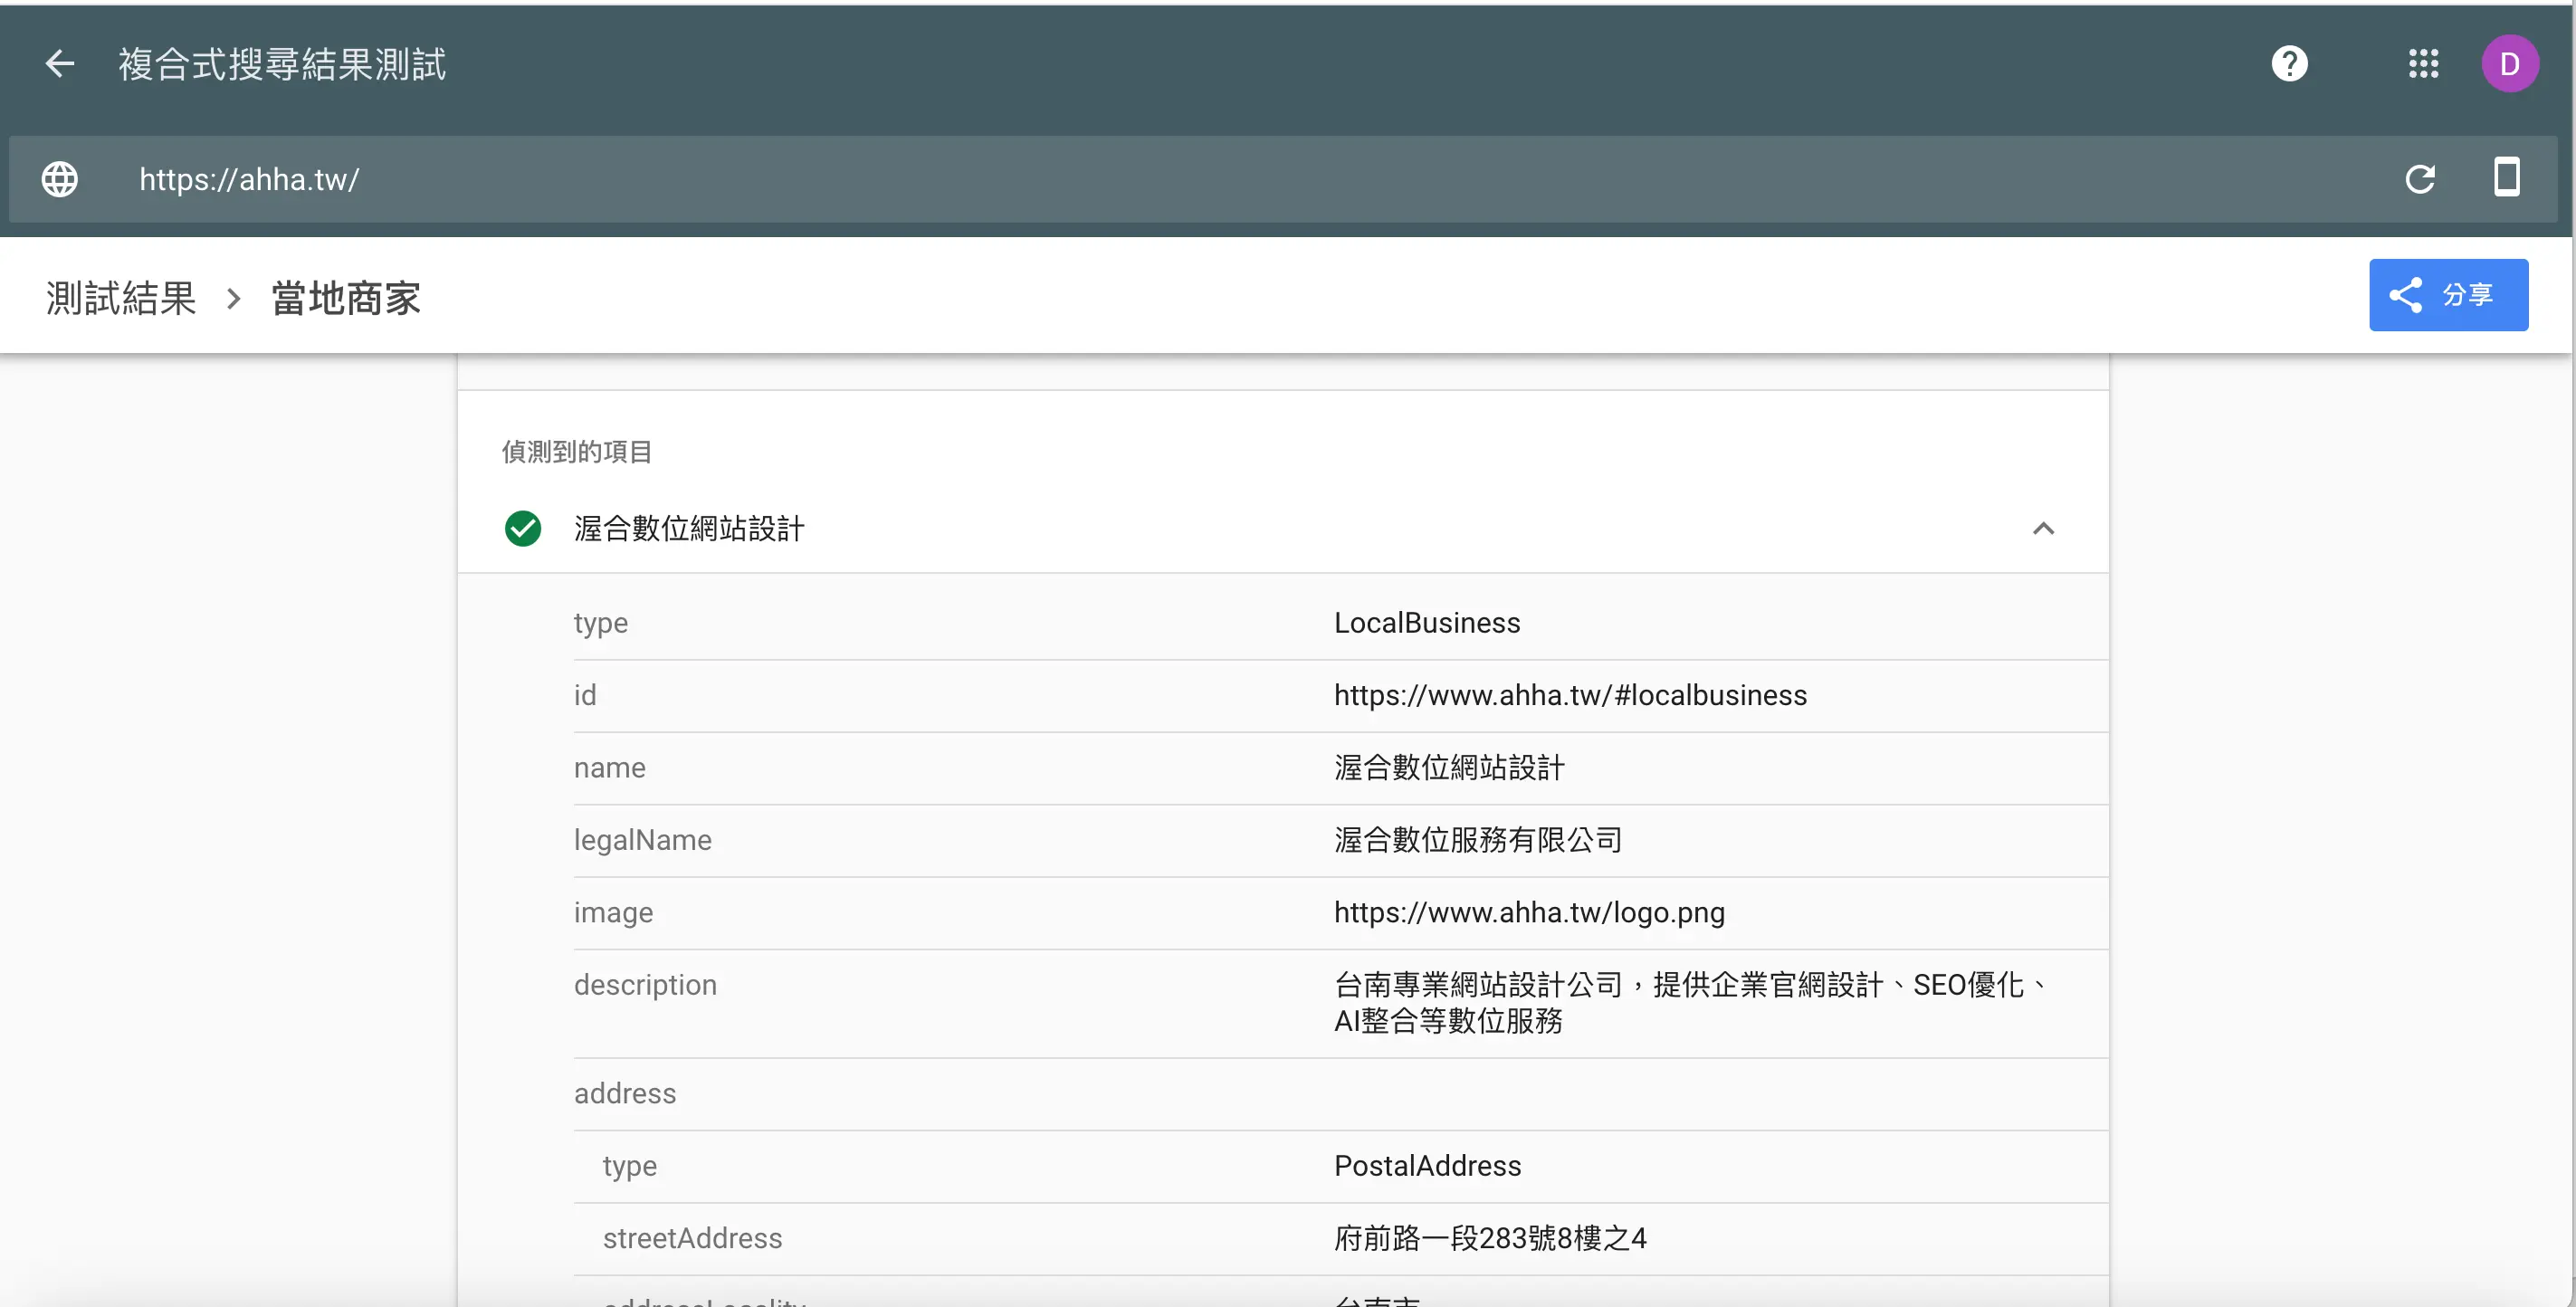Image resolution: width=2576 pixels, height=1307 pixels.
Task: Select the 渥合數位網站設計 detected item row
Action: (x=690, y=528)
